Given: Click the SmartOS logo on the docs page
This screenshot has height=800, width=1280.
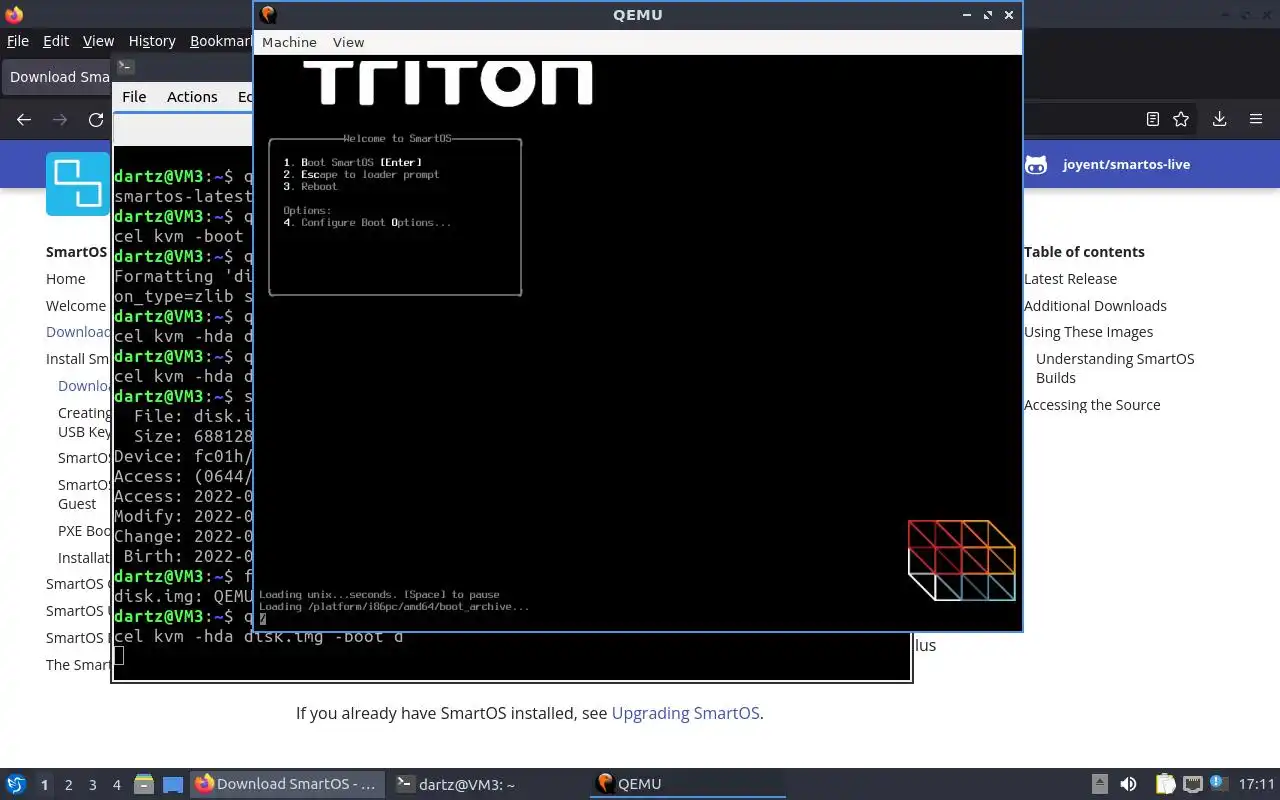Looking at the screenshot, I should [77, 184].
